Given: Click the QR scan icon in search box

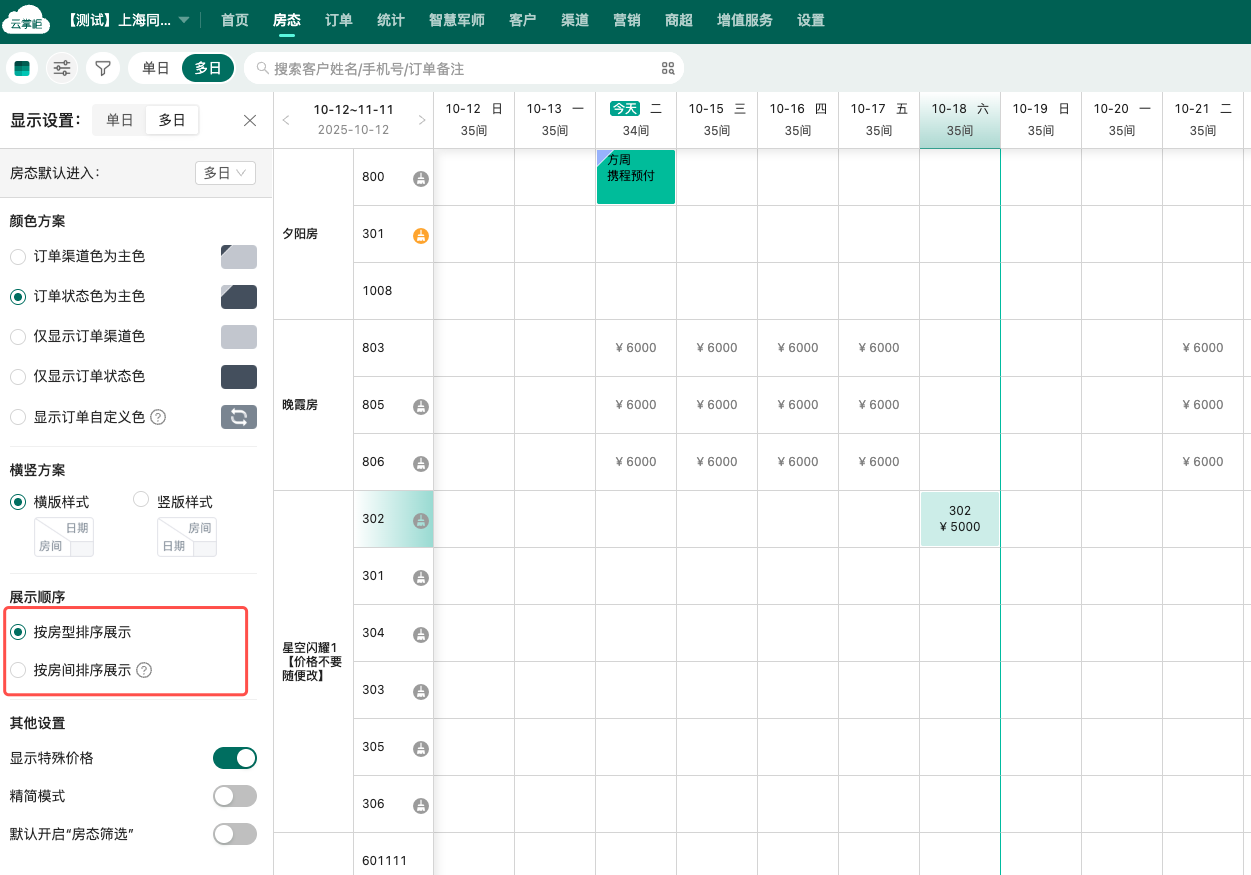Looking at the screenshot, I should 668,69.
